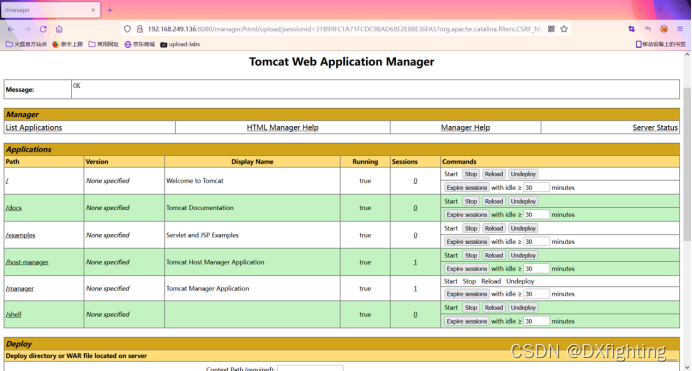
Task: Click the insecure connection lock icon
Action: 139,29
